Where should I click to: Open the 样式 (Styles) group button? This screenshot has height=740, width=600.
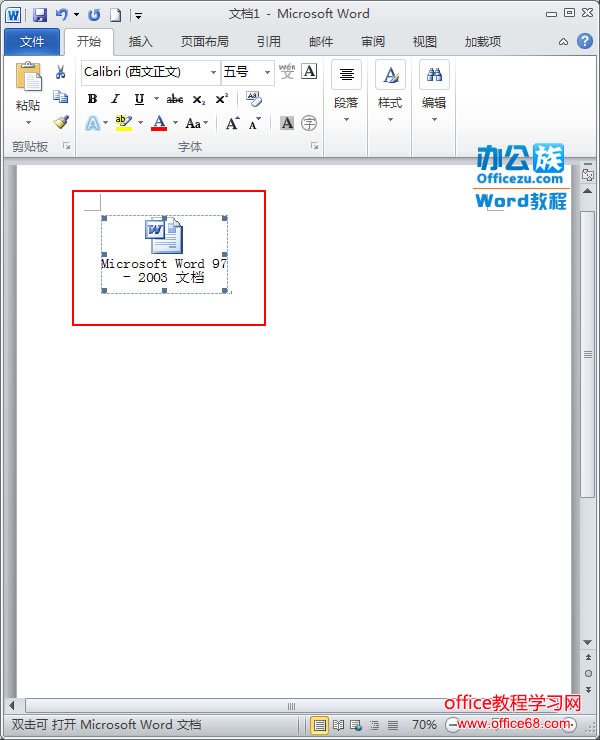tap(390, 92)
